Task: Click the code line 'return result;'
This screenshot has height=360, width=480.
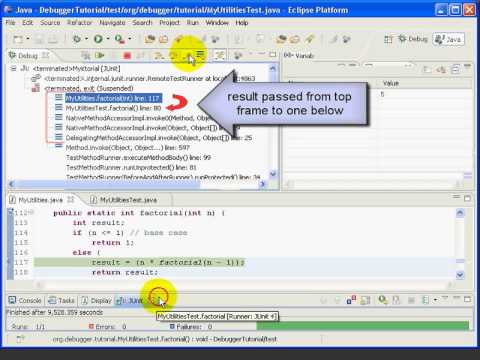Action: tap(125, 272)
